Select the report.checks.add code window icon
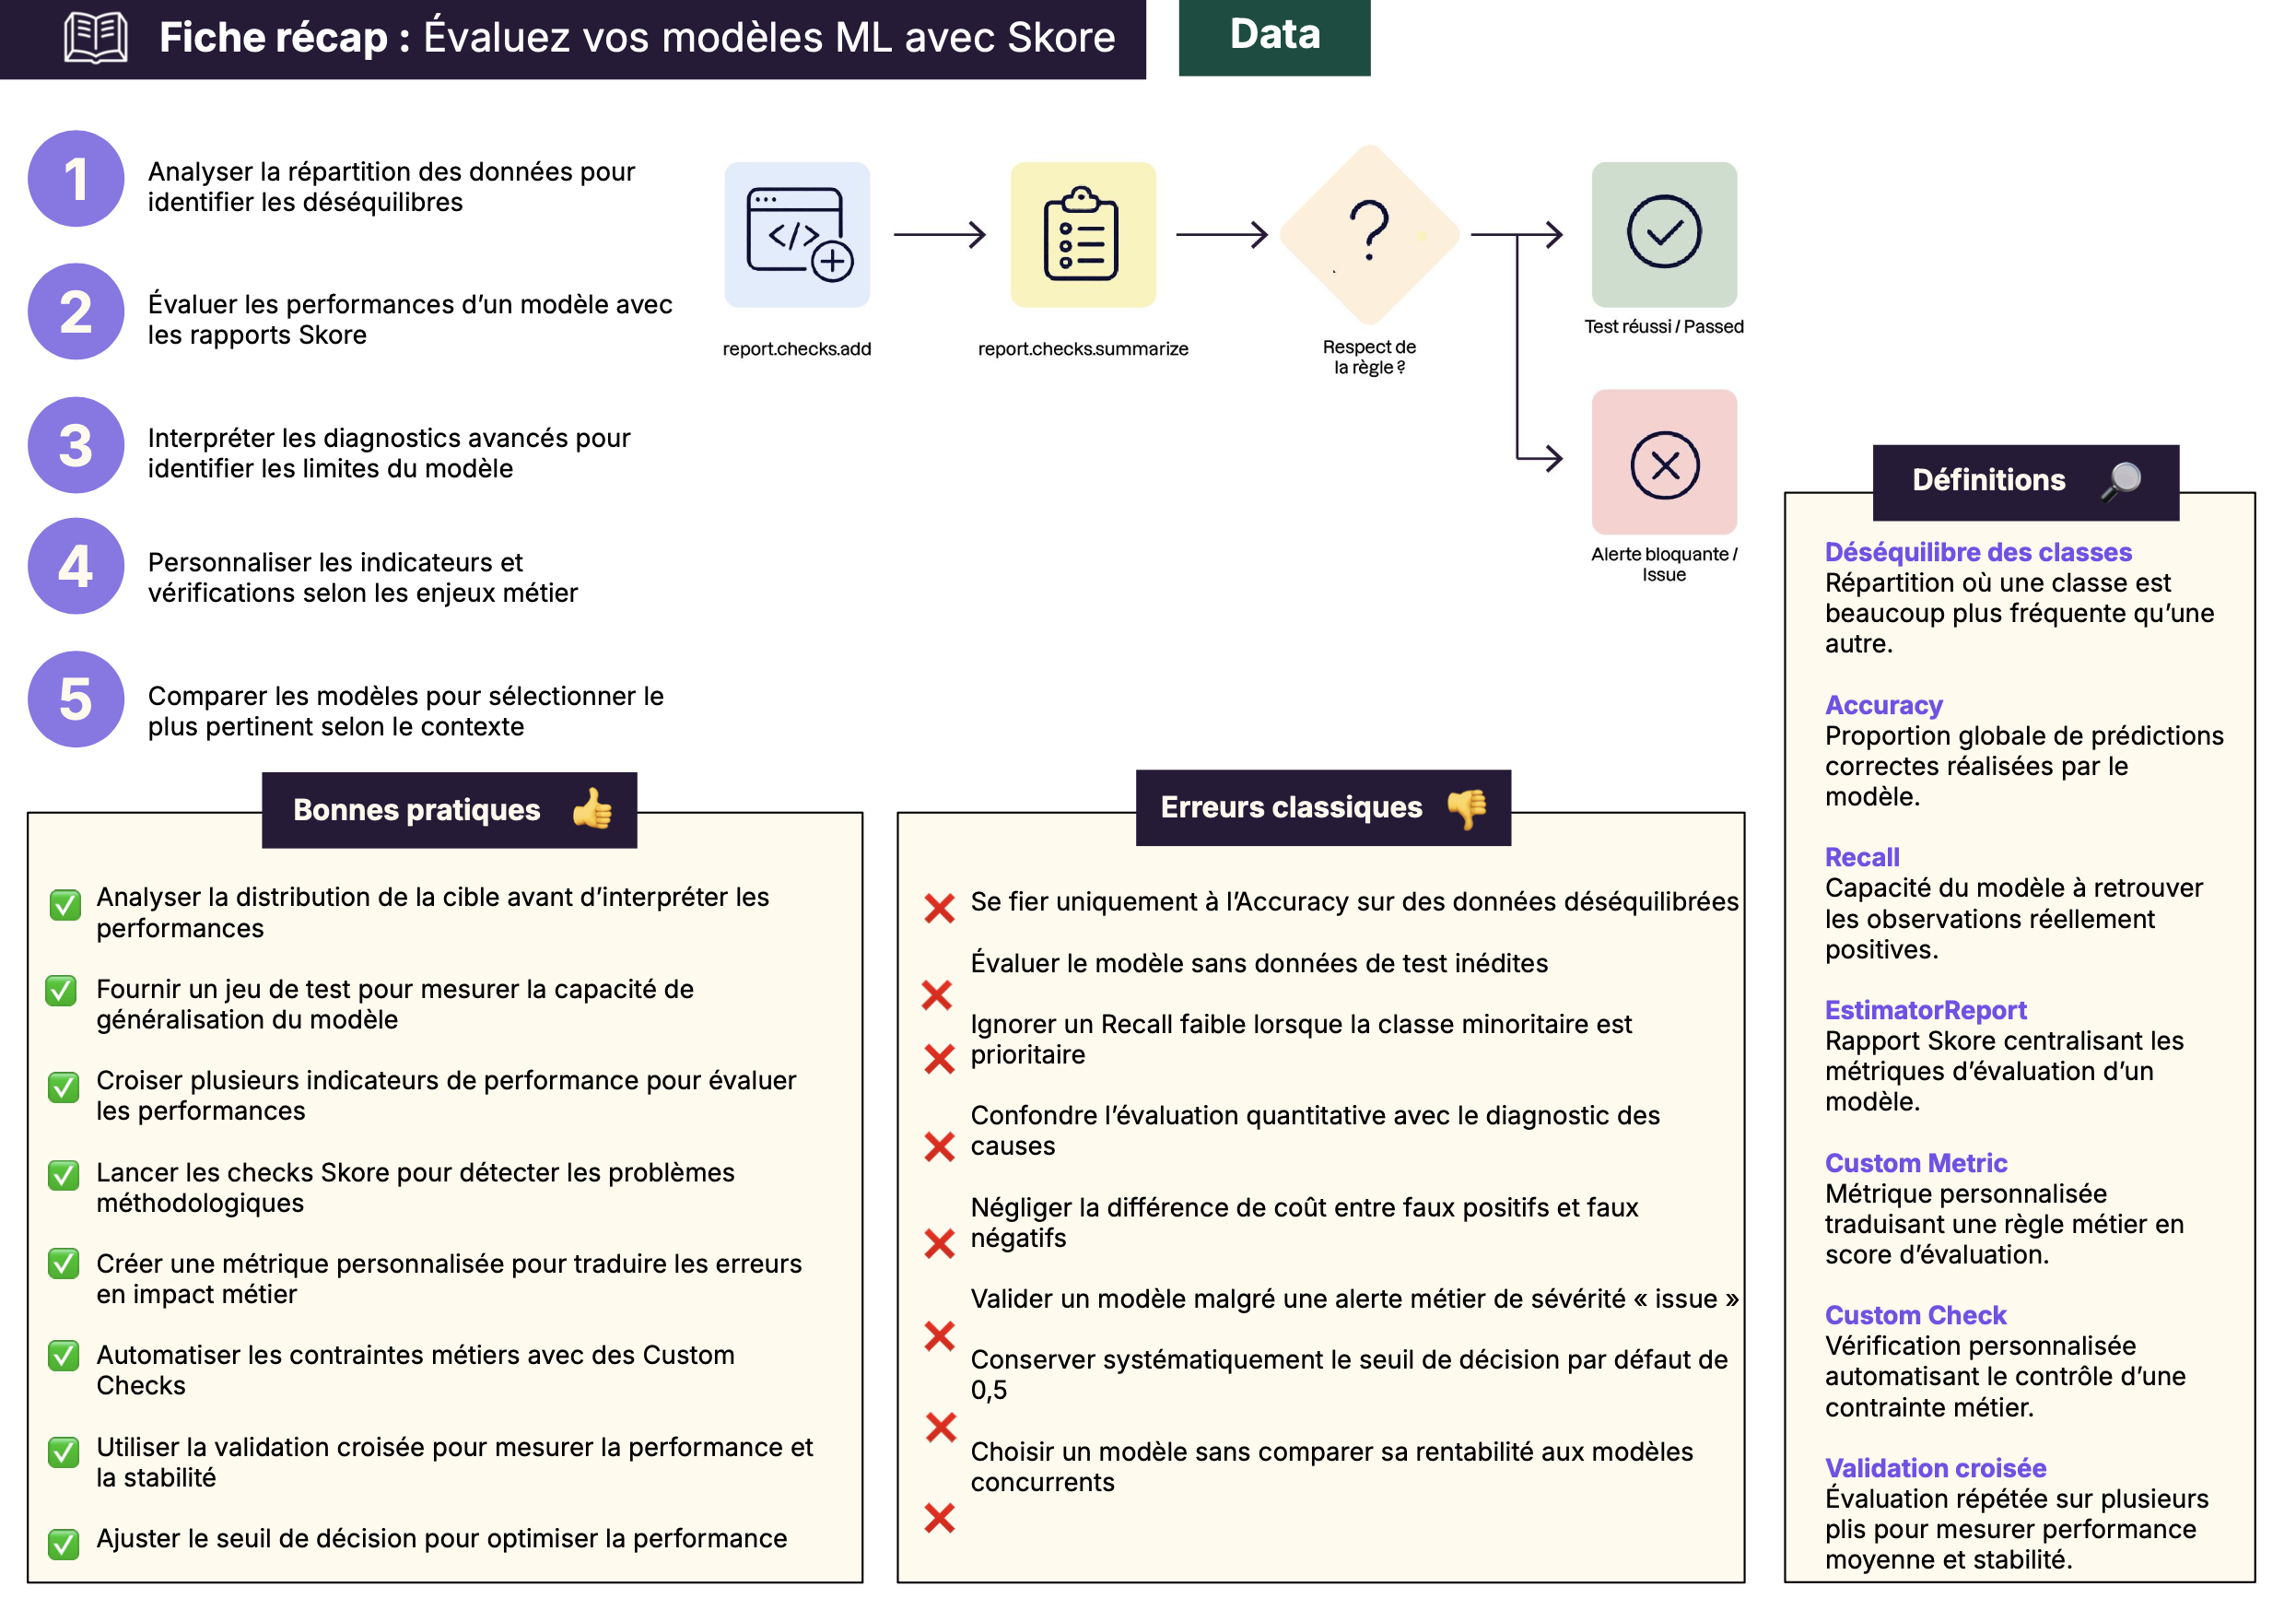 (797, 234)
